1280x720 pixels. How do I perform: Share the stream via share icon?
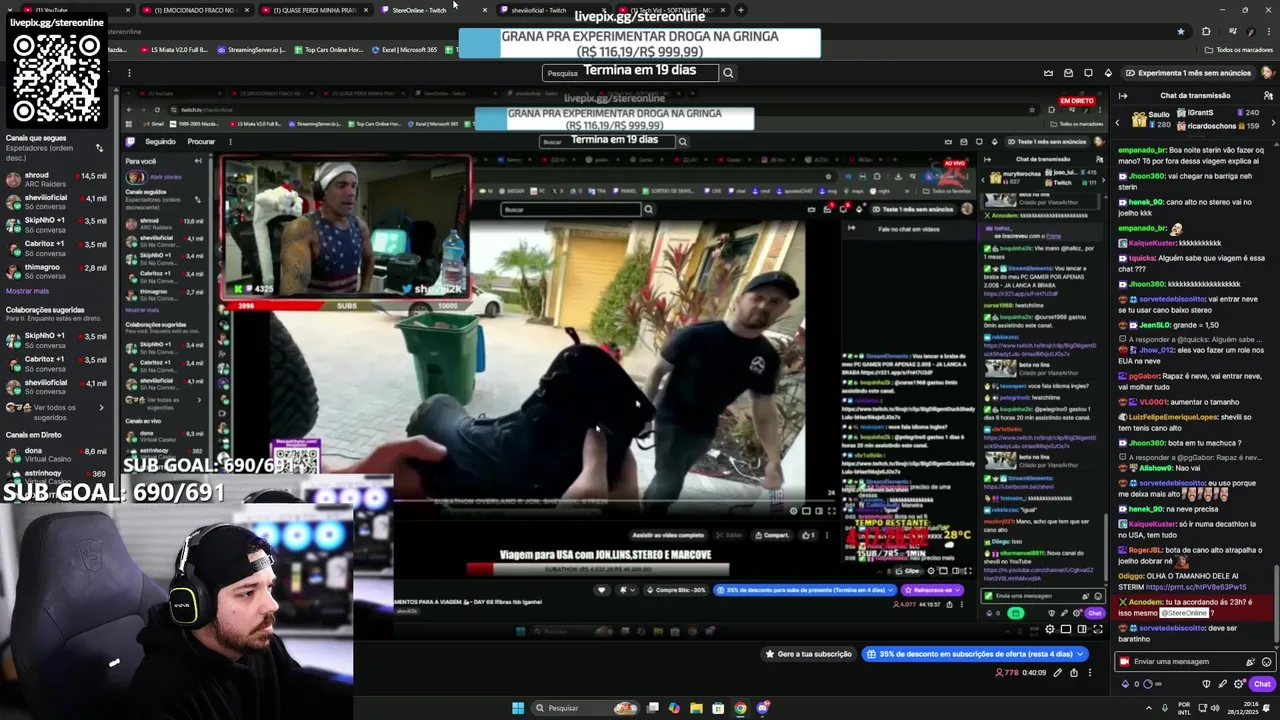pos(1074,673)
